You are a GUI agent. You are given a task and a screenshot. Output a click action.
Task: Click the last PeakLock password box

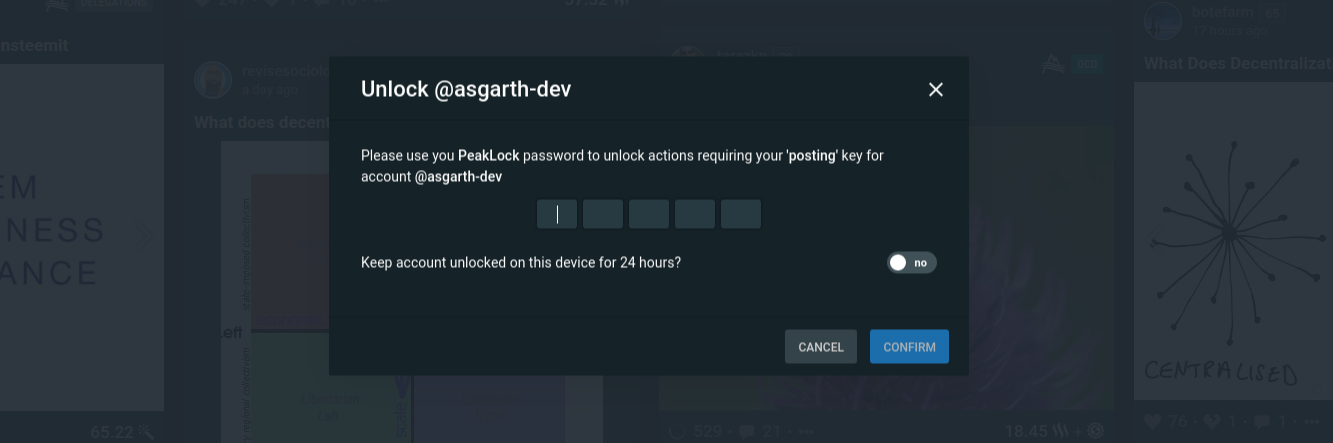point(741,214)
